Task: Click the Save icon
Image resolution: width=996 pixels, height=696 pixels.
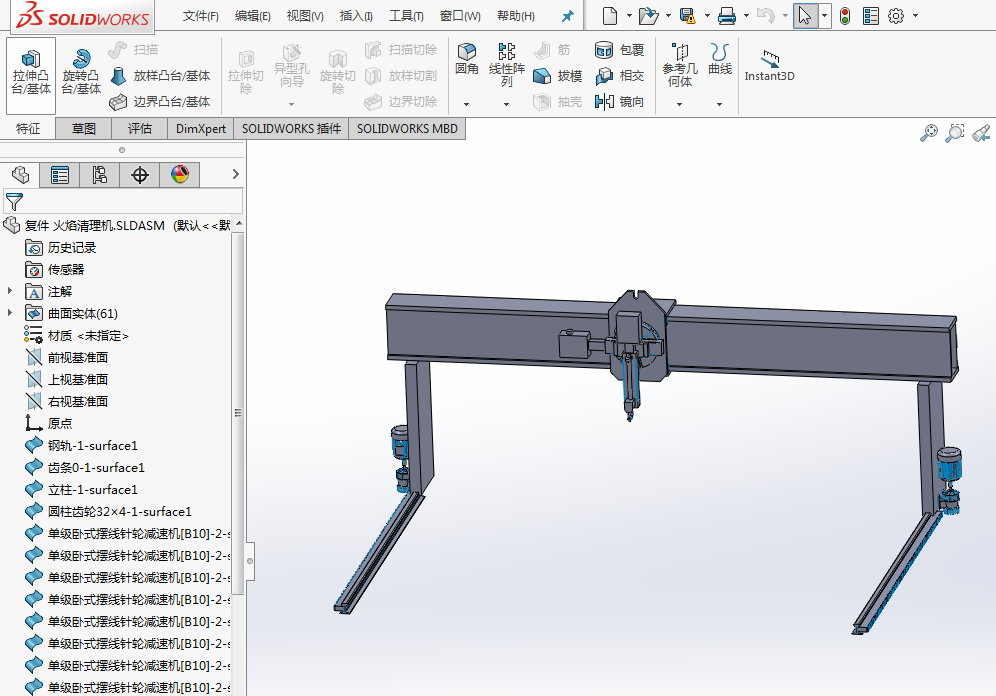Action: (x=687, y=16)
